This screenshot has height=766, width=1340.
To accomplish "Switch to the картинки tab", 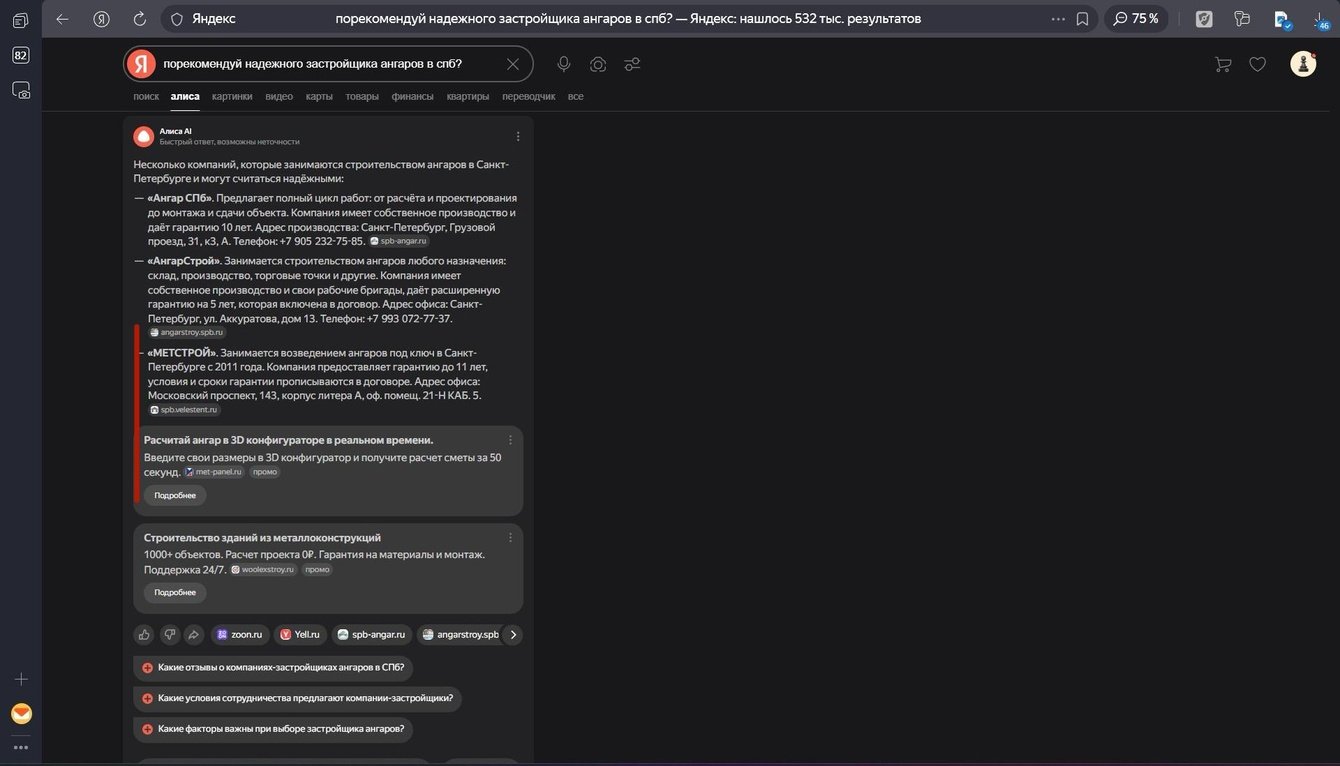I will 232,96.
